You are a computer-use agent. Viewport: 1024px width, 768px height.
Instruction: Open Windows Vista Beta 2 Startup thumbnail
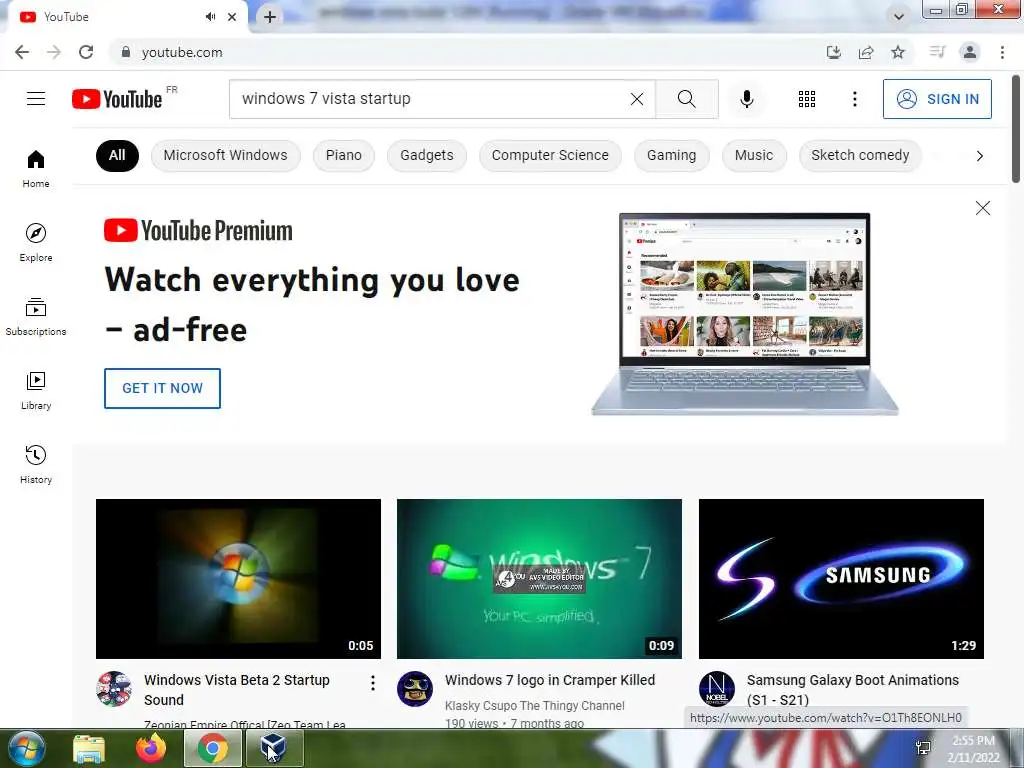(x=238, y=579)
